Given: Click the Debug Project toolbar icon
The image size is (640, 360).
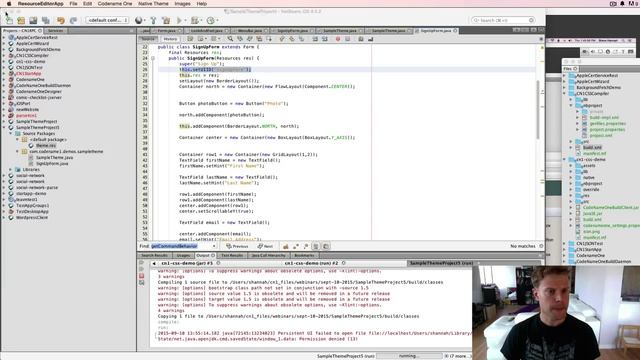Looking at the screenshot, I should (x=195, y=20).
